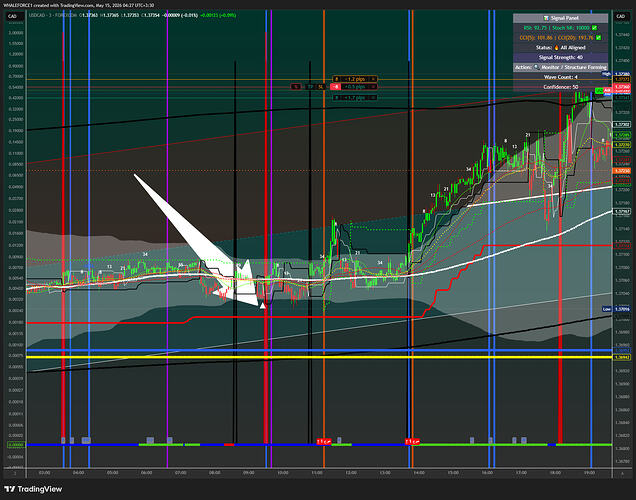The height and width of the screenshot is (500, 636).
Task: Click the SL button on position line
Action: (x=321, y=87)
